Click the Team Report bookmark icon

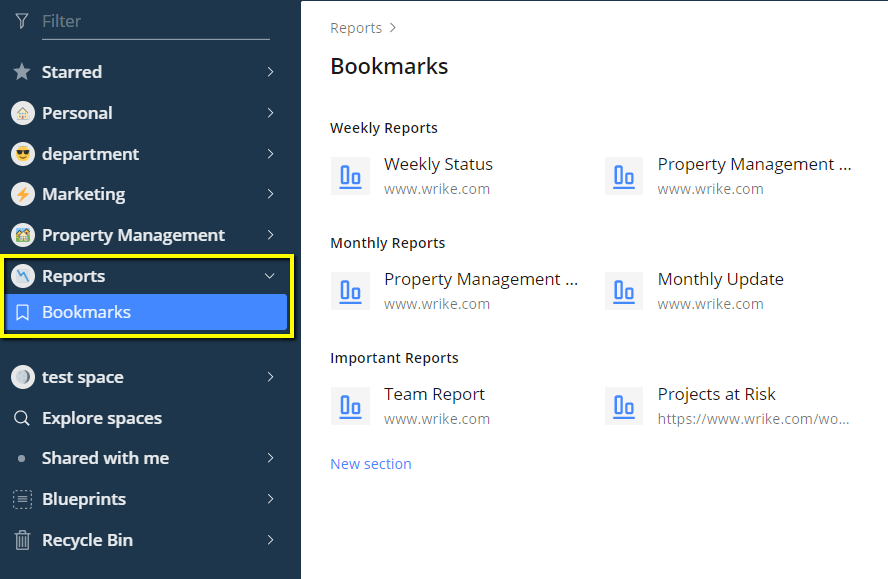coord(350,406)
